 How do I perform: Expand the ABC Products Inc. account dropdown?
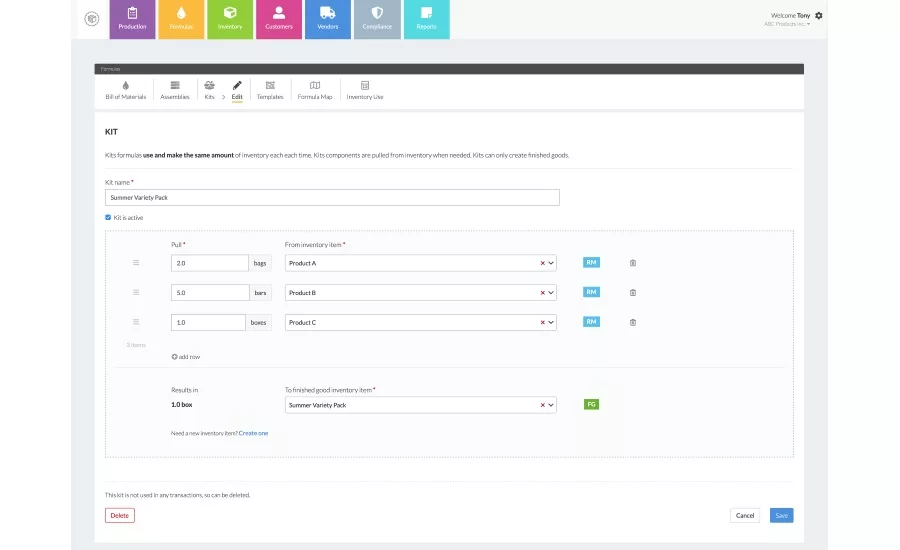click(x=787, y=24)
